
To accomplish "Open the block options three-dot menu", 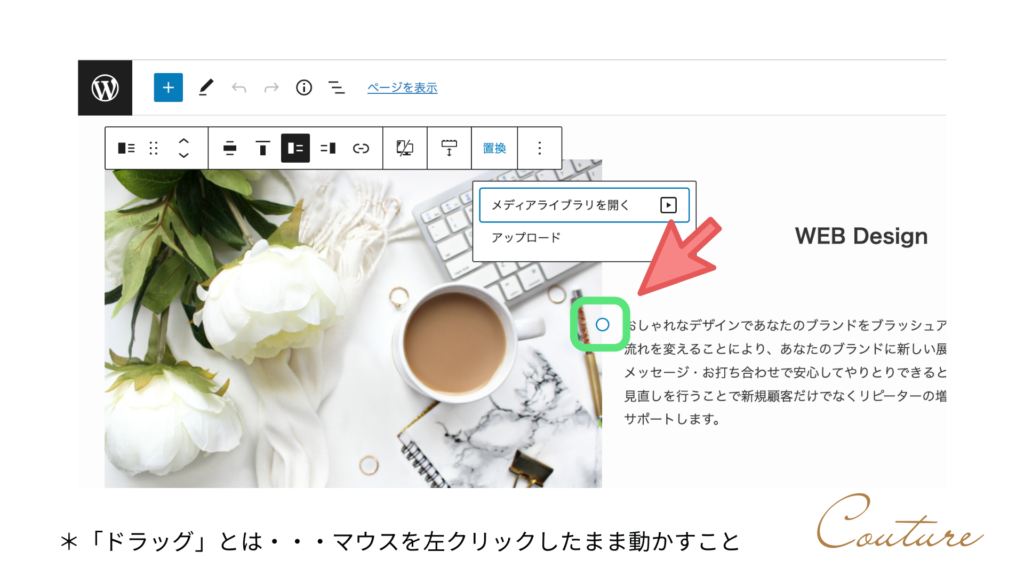I will 539,148.
